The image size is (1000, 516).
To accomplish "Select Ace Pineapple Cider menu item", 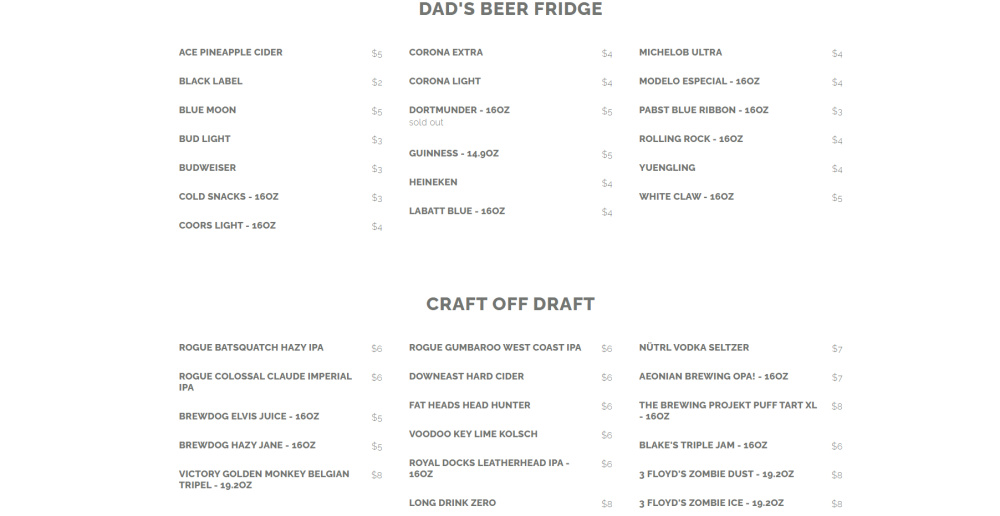I will (231, 53).
